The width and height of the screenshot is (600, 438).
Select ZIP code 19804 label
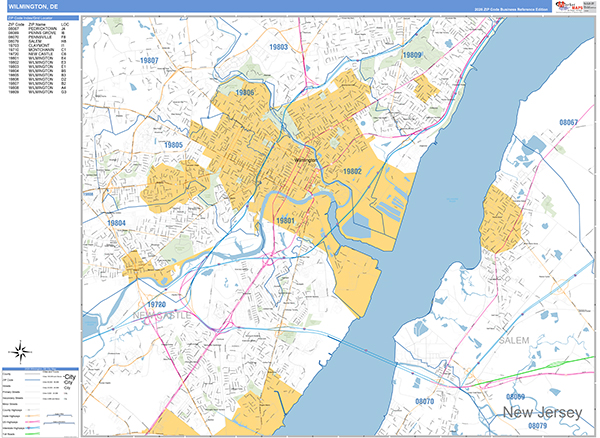pos(116,222)
